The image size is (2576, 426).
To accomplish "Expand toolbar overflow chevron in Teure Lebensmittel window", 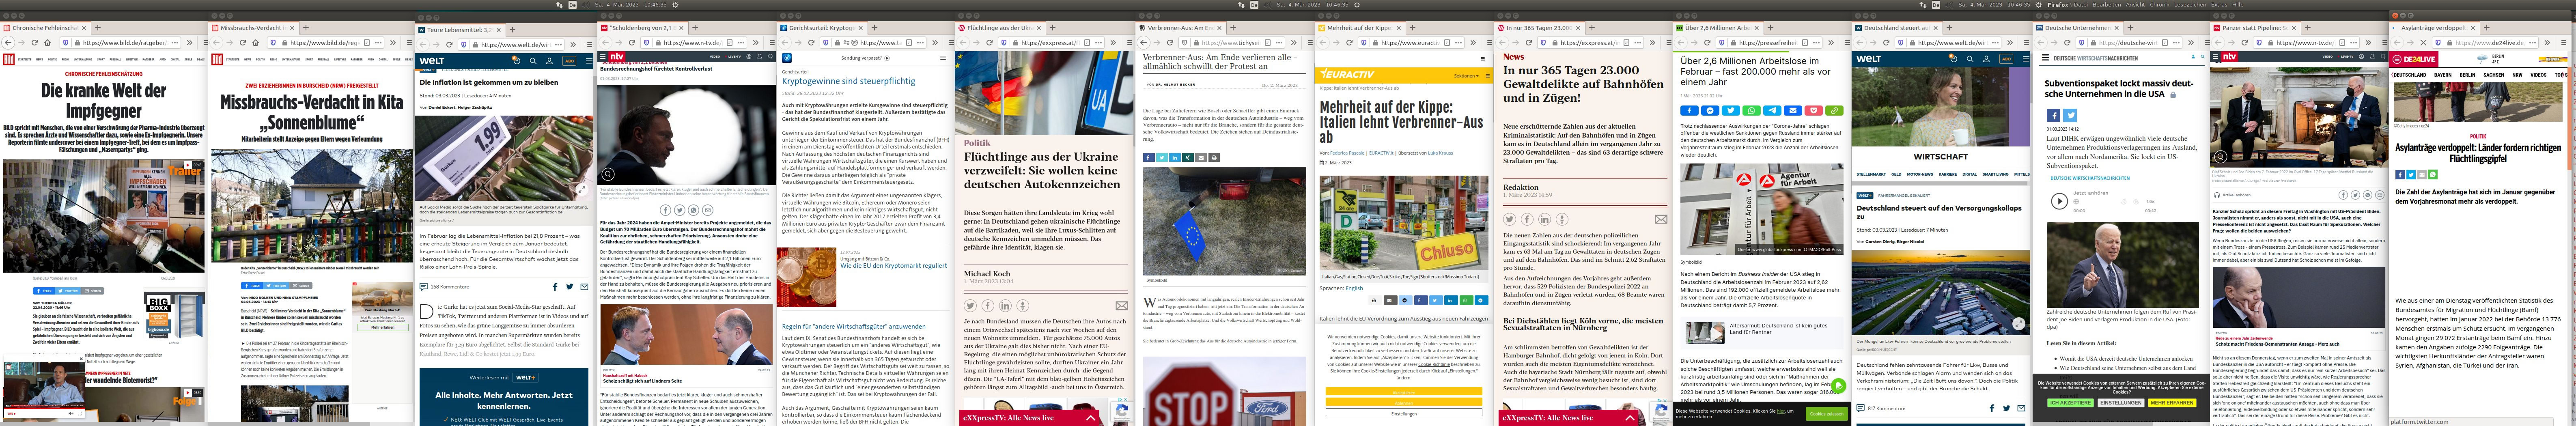I will click(574, 45).
